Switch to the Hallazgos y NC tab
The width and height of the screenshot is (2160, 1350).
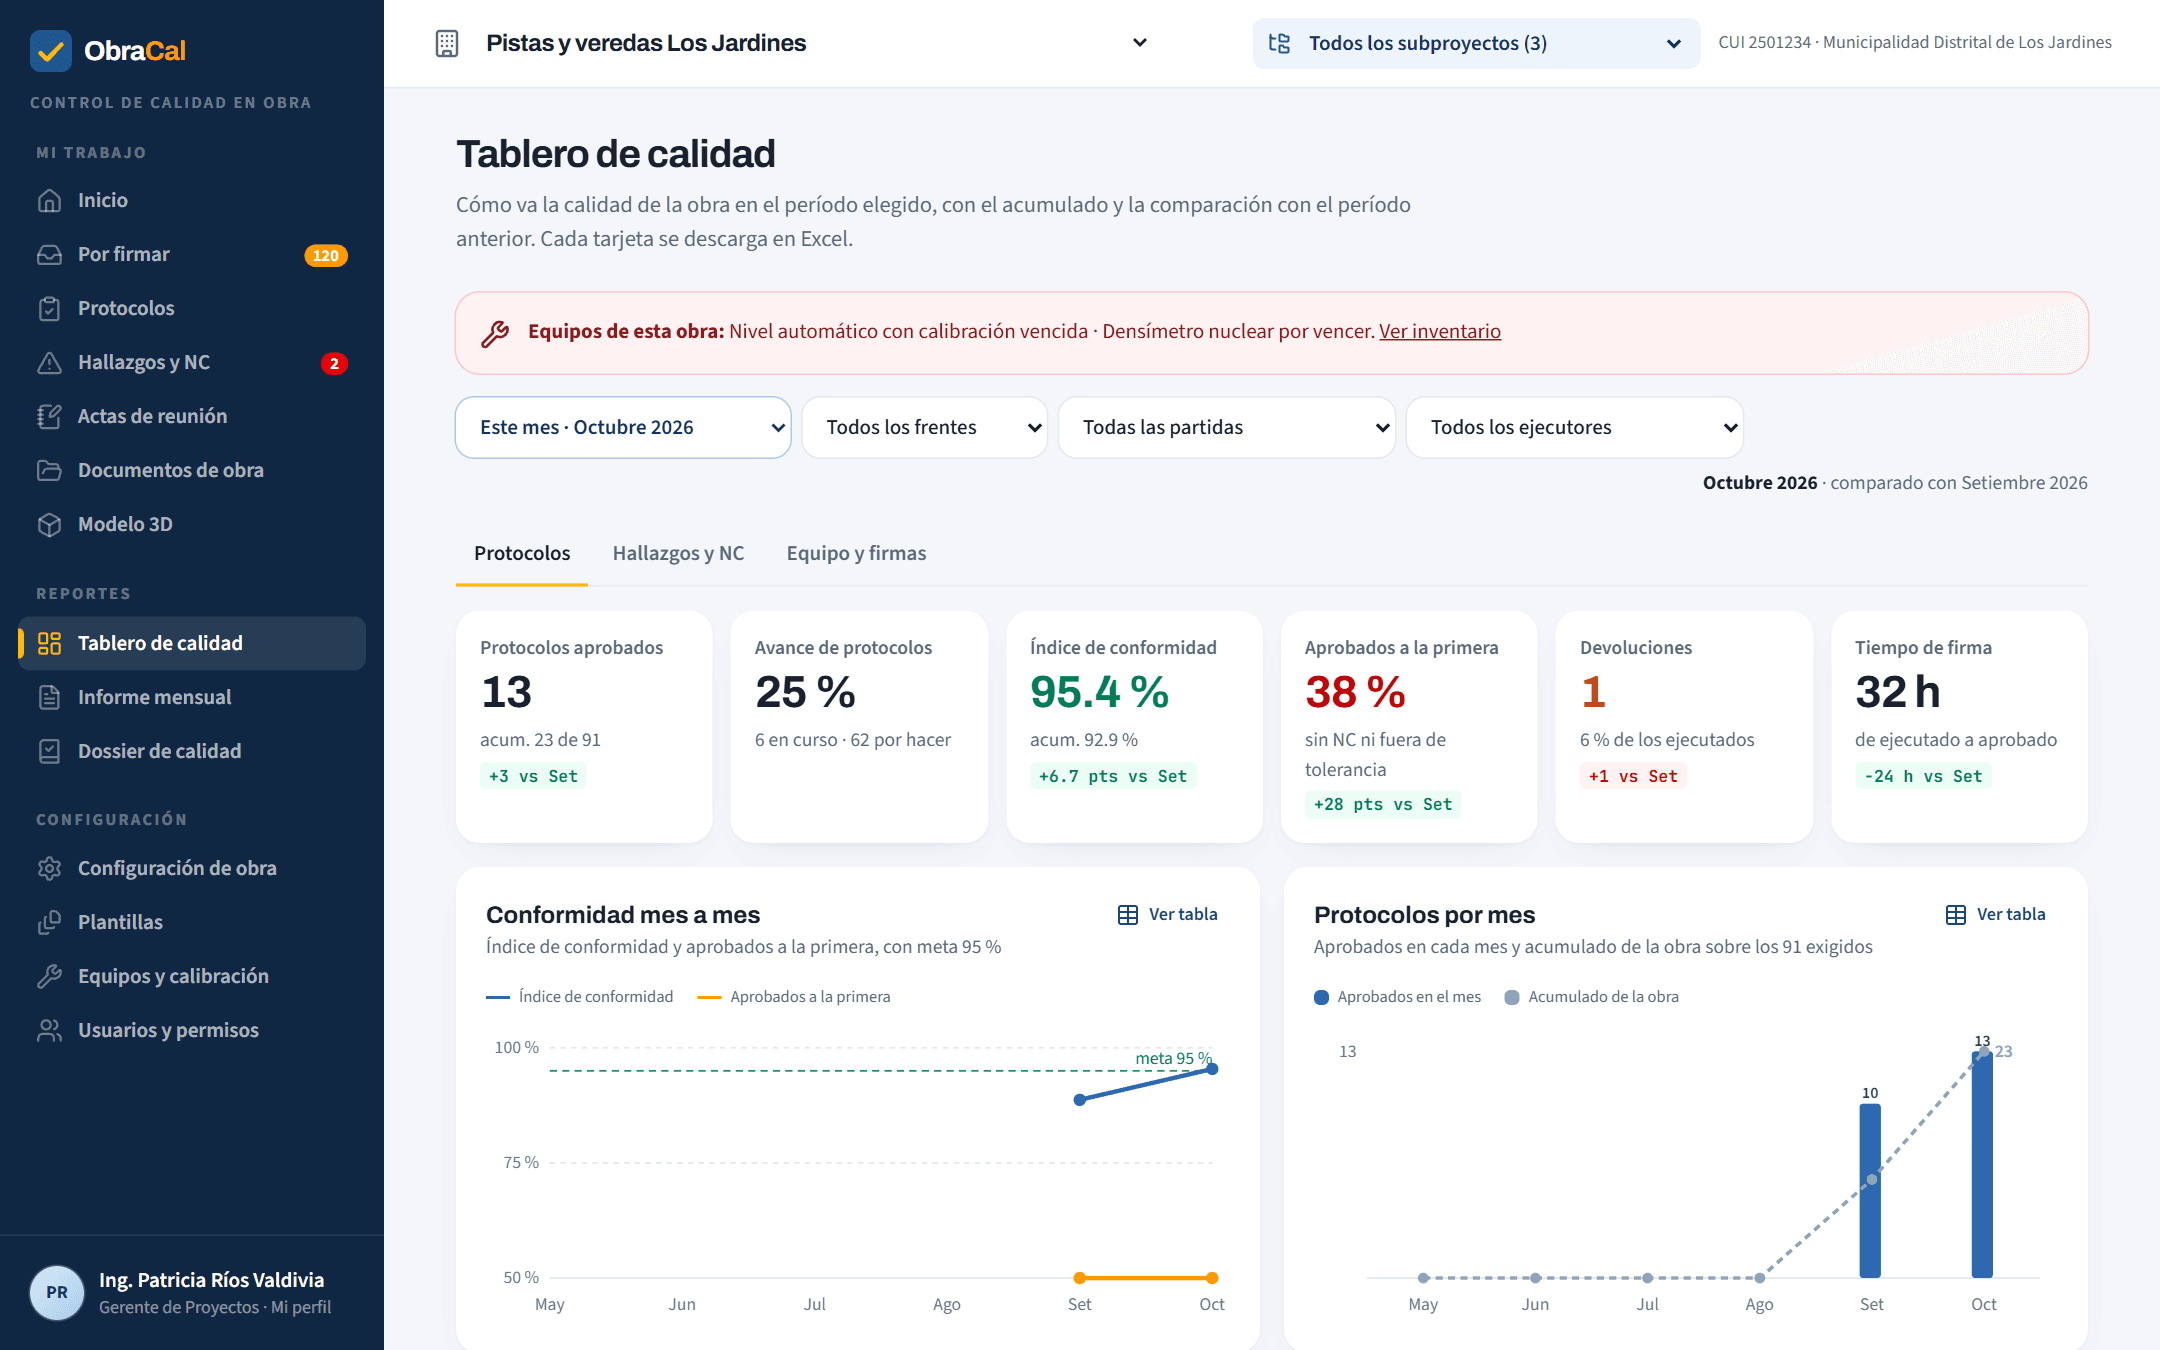[x=678, y=554]
